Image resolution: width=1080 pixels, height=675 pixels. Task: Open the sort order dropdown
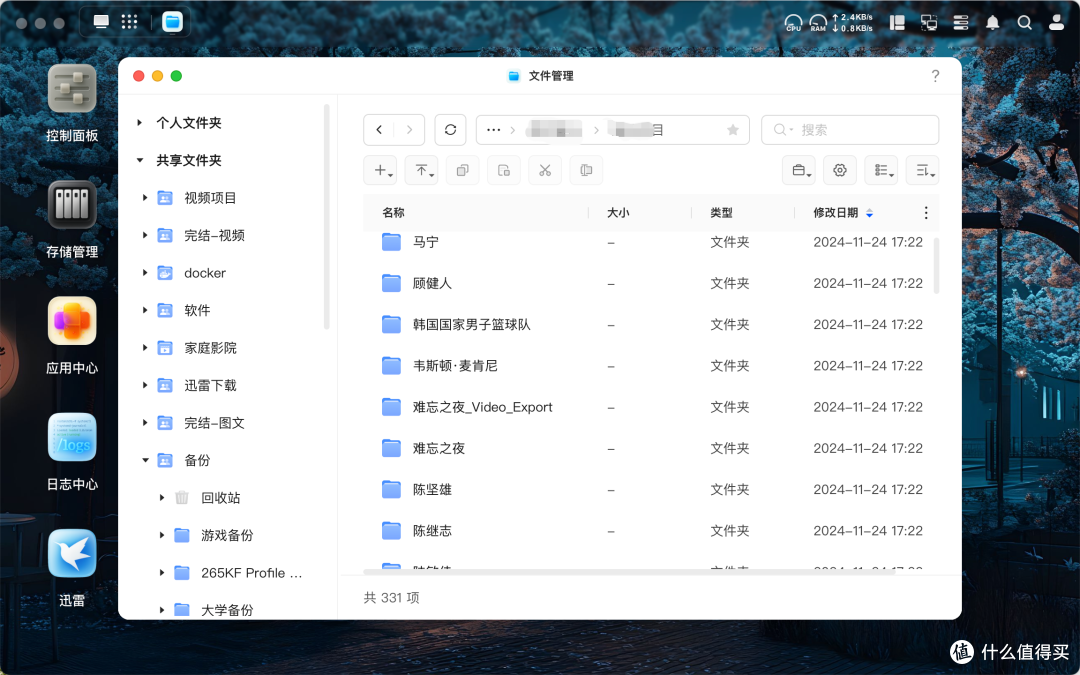[922, 170]
